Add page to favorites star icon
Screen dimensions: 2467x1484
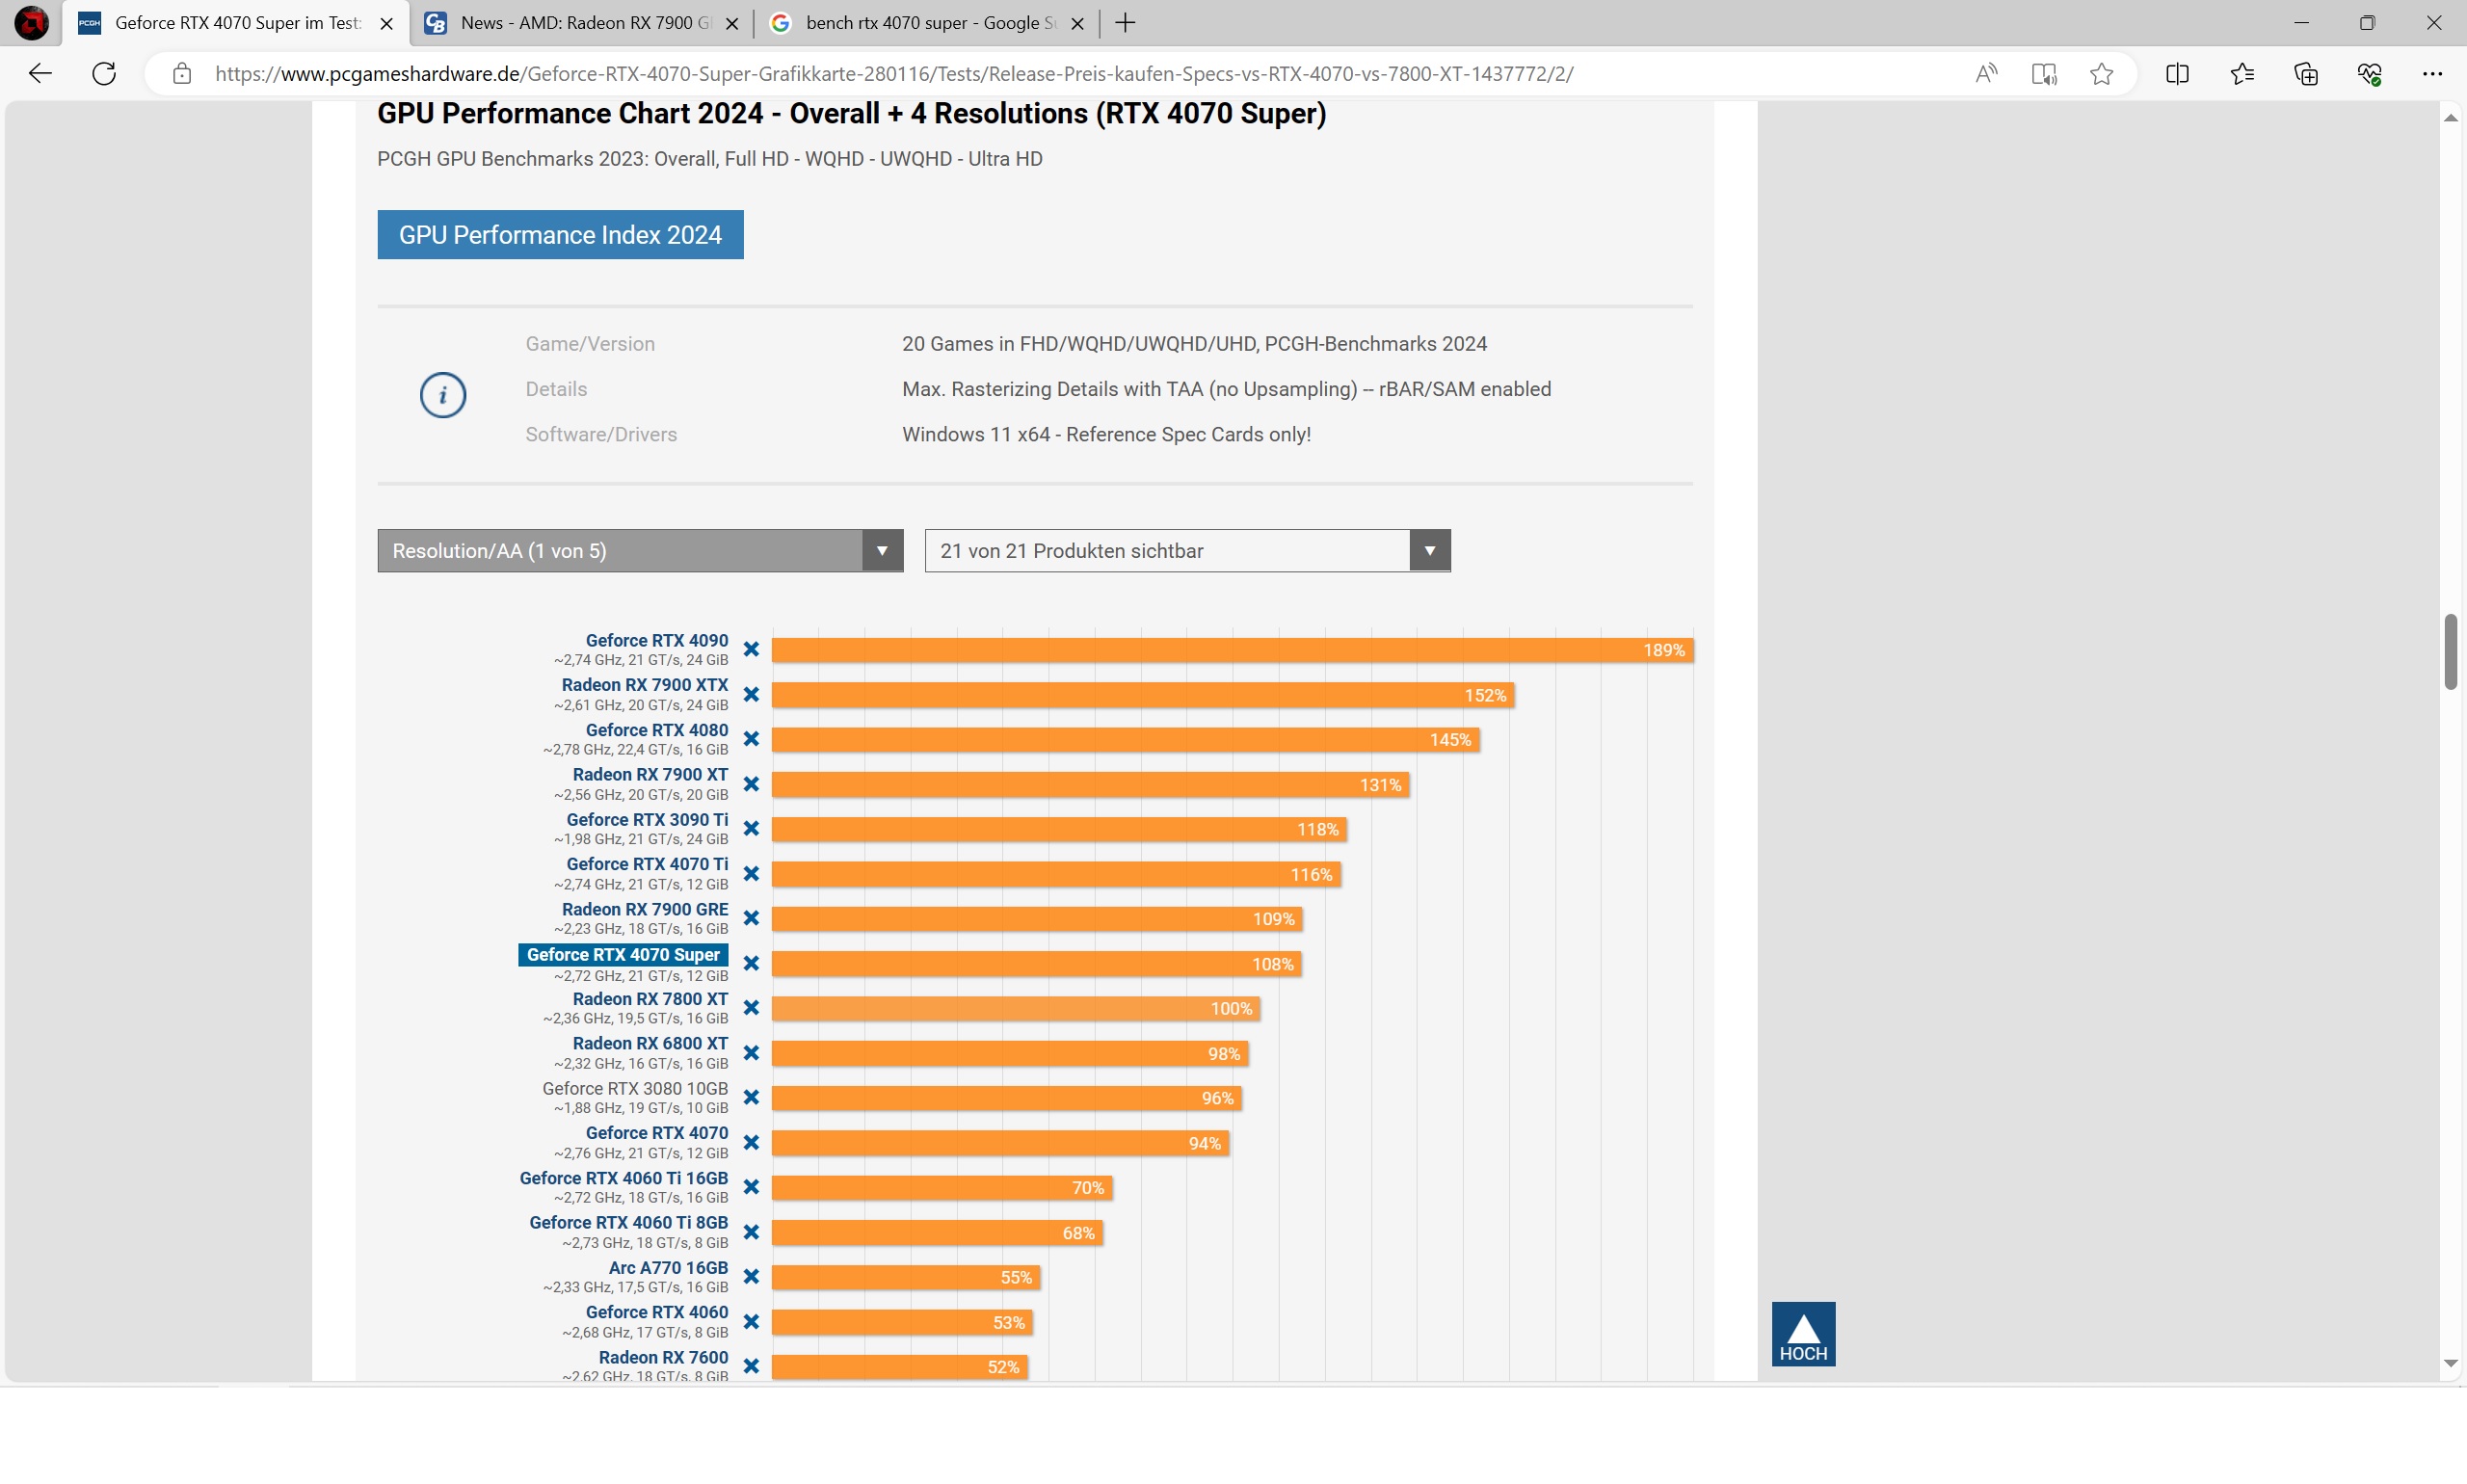tap(2101, 74)
